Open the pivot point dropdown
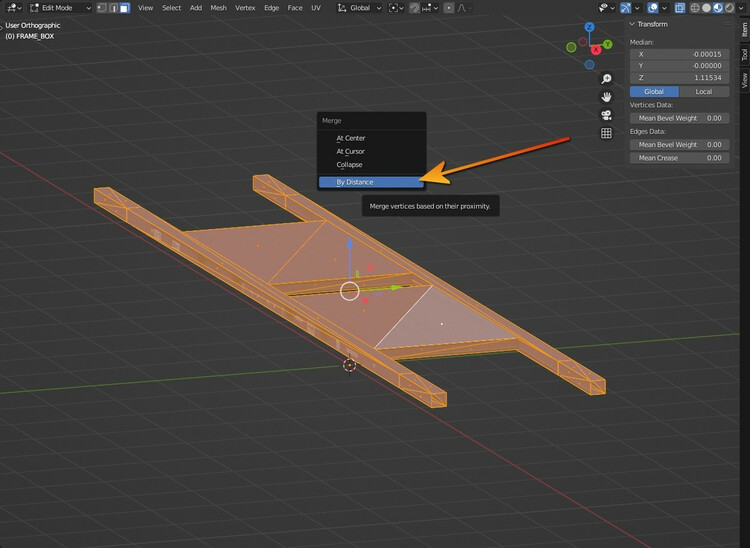Image resolution: width=750 pixels, height=548 pixels. [x=396, y=8]
